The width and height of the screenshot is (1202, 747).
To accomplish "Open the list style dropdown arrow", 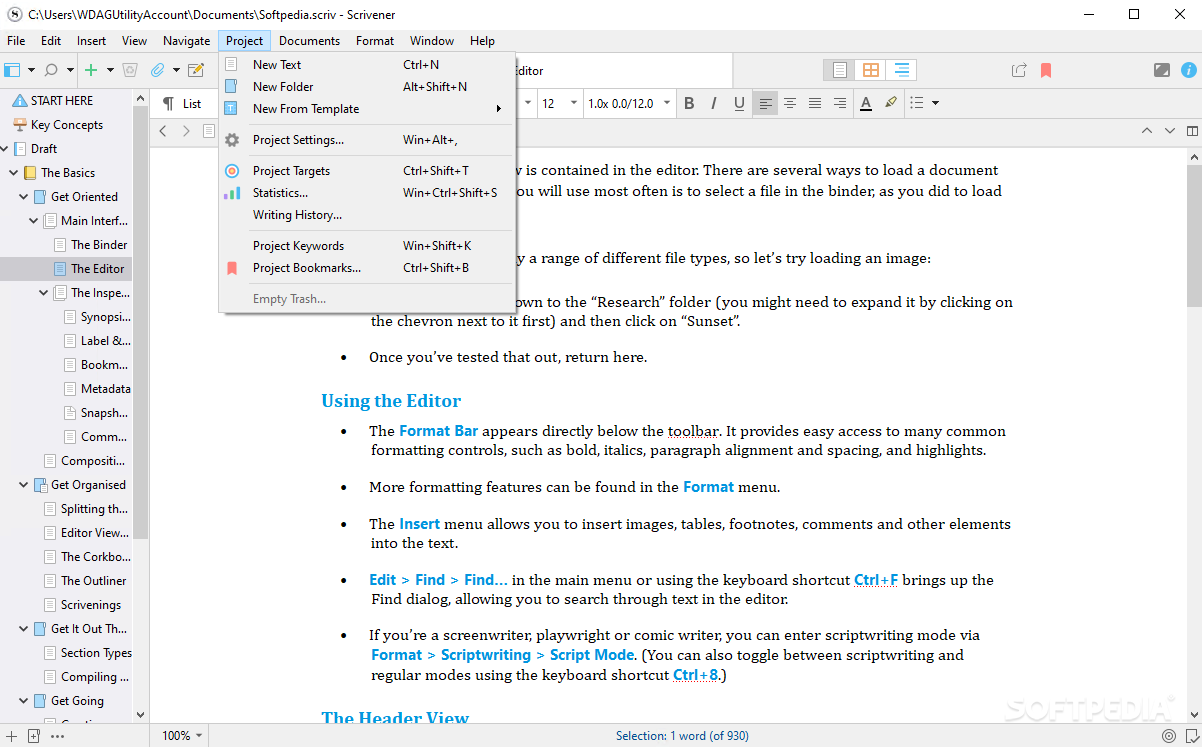I will [935, 103].
